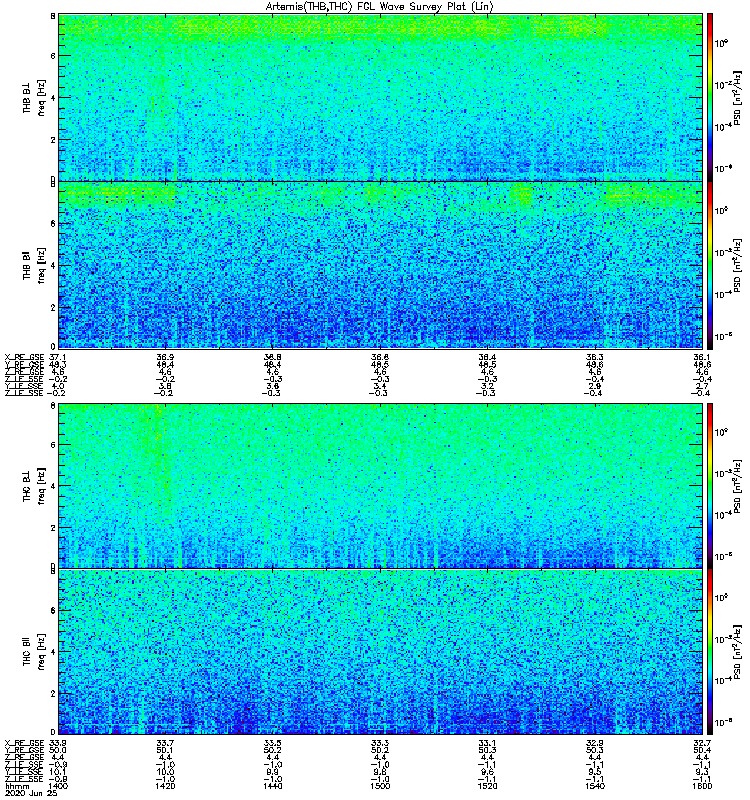This screenshot has height=800, width=750.
Task: Click the THC B-parallel spectrogram panel
Action: click(x=380, y=652)
